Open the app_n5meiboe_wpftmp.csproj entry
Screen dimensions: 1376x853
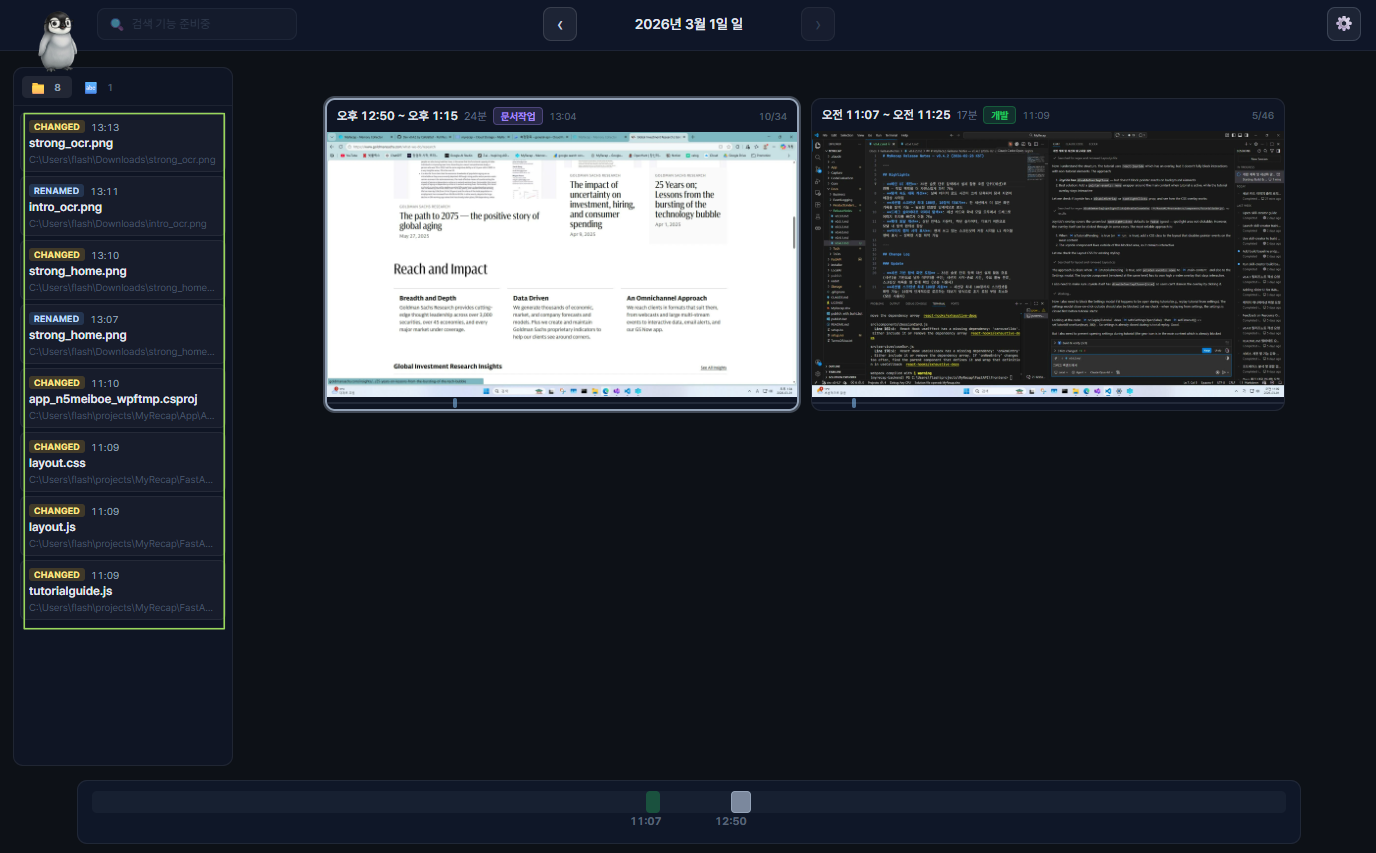[124, 399]
